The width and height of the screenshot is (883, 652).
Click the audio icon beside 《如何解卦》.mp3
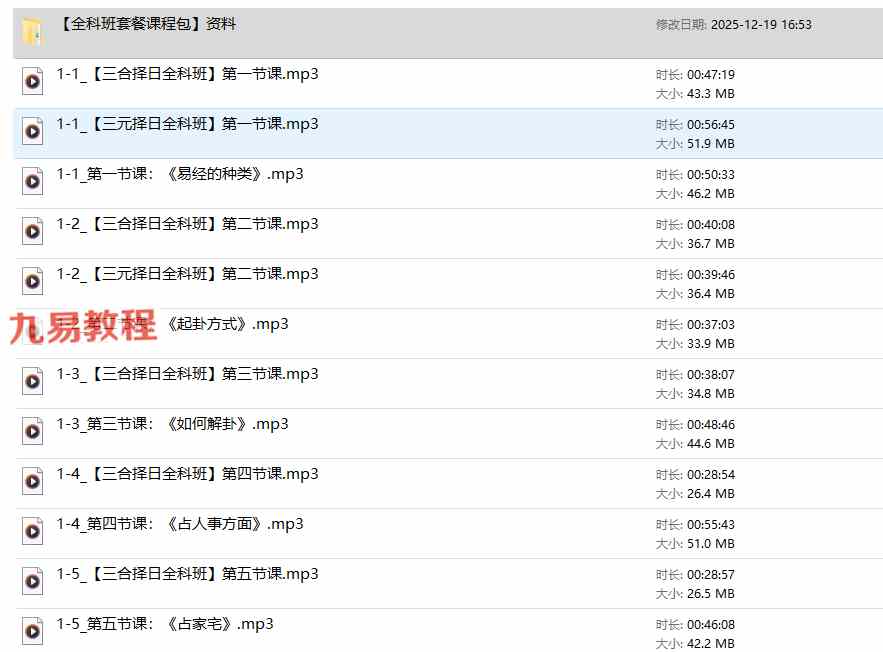pos(33,431)
